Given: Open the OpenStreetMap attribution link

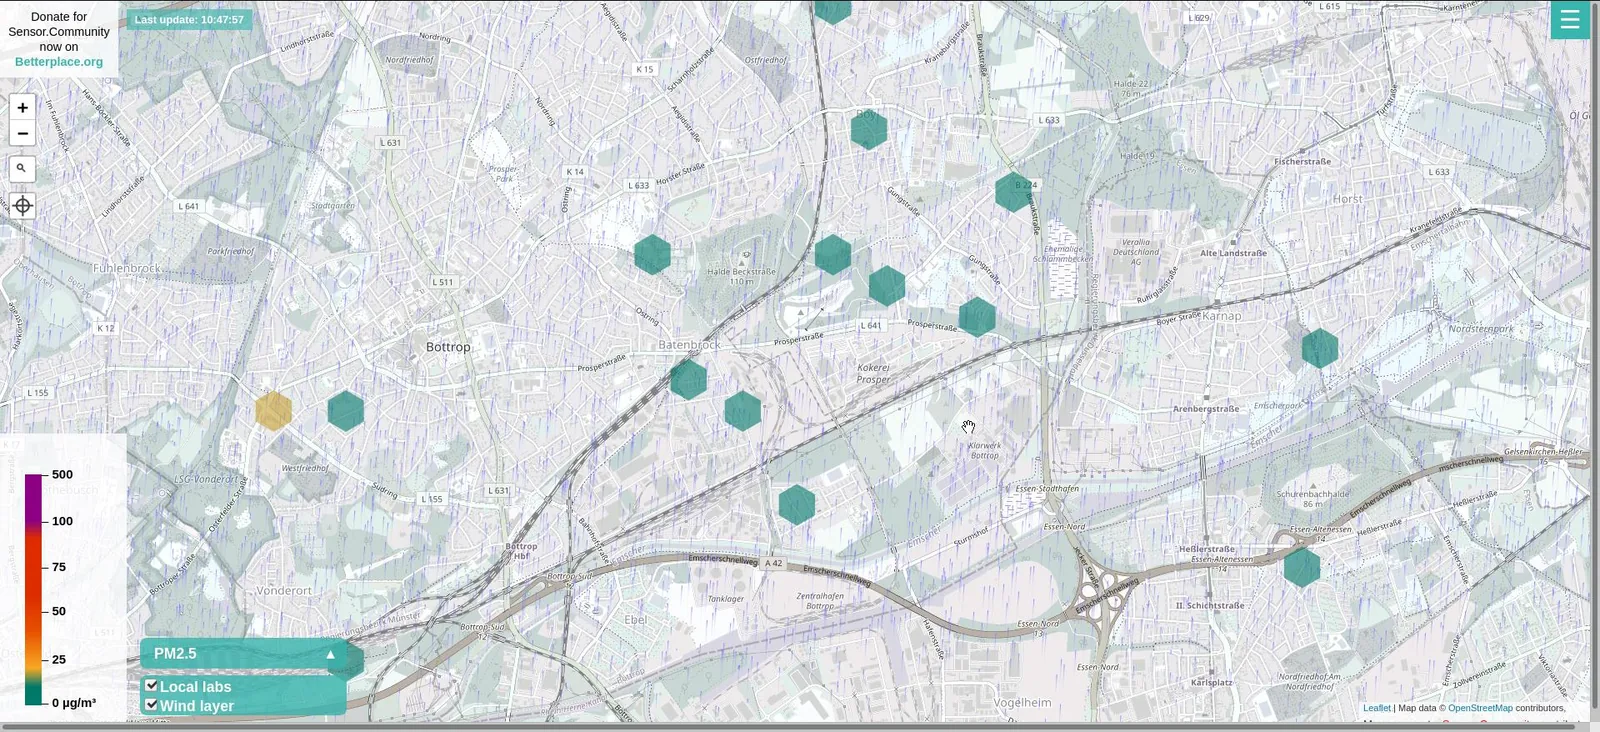Looking at the screenshot, I should point(1480,708).
